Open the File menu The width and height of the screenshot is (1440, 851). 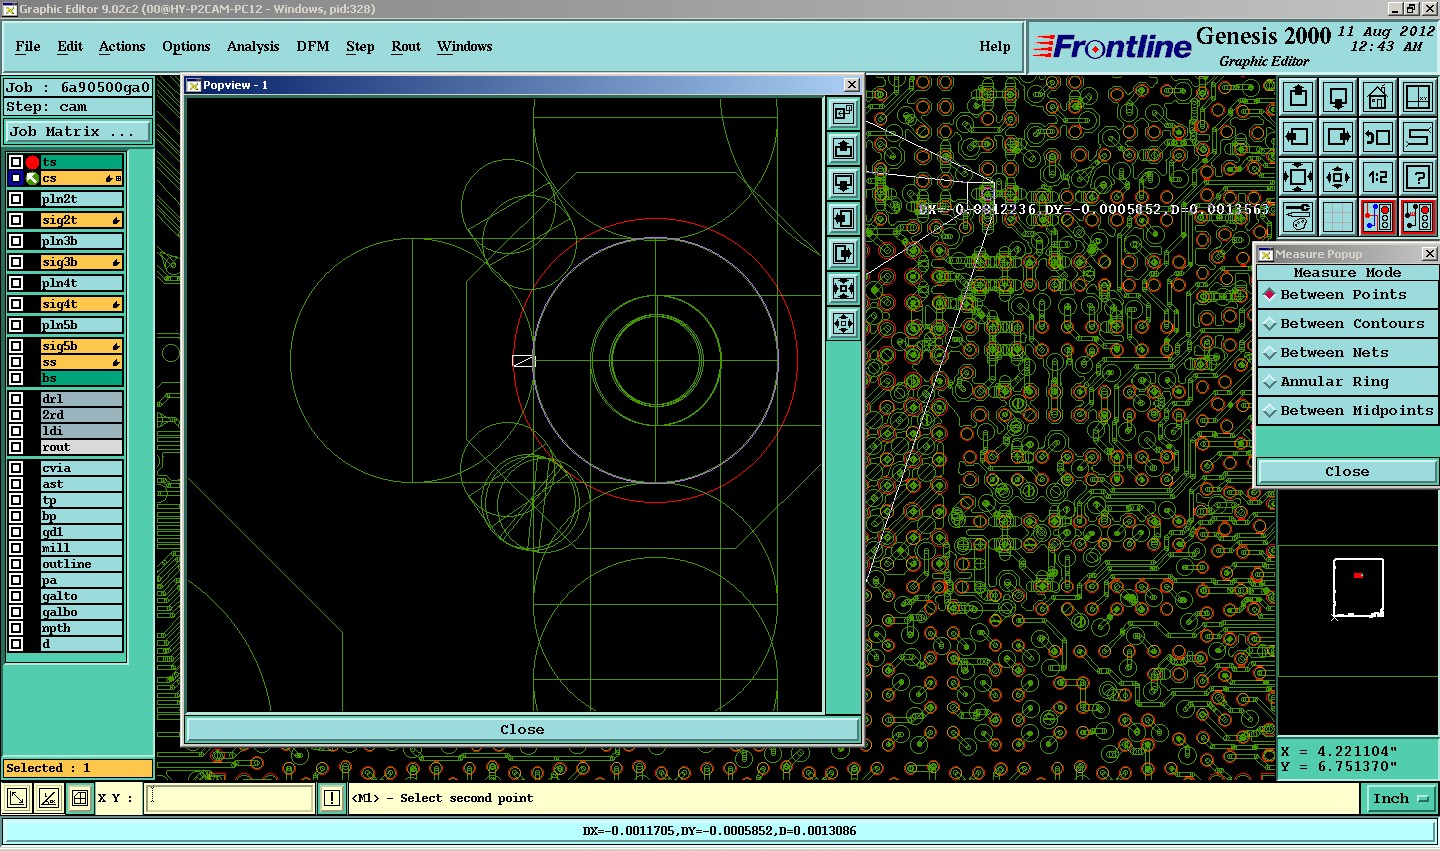click(x=28, y=46)
